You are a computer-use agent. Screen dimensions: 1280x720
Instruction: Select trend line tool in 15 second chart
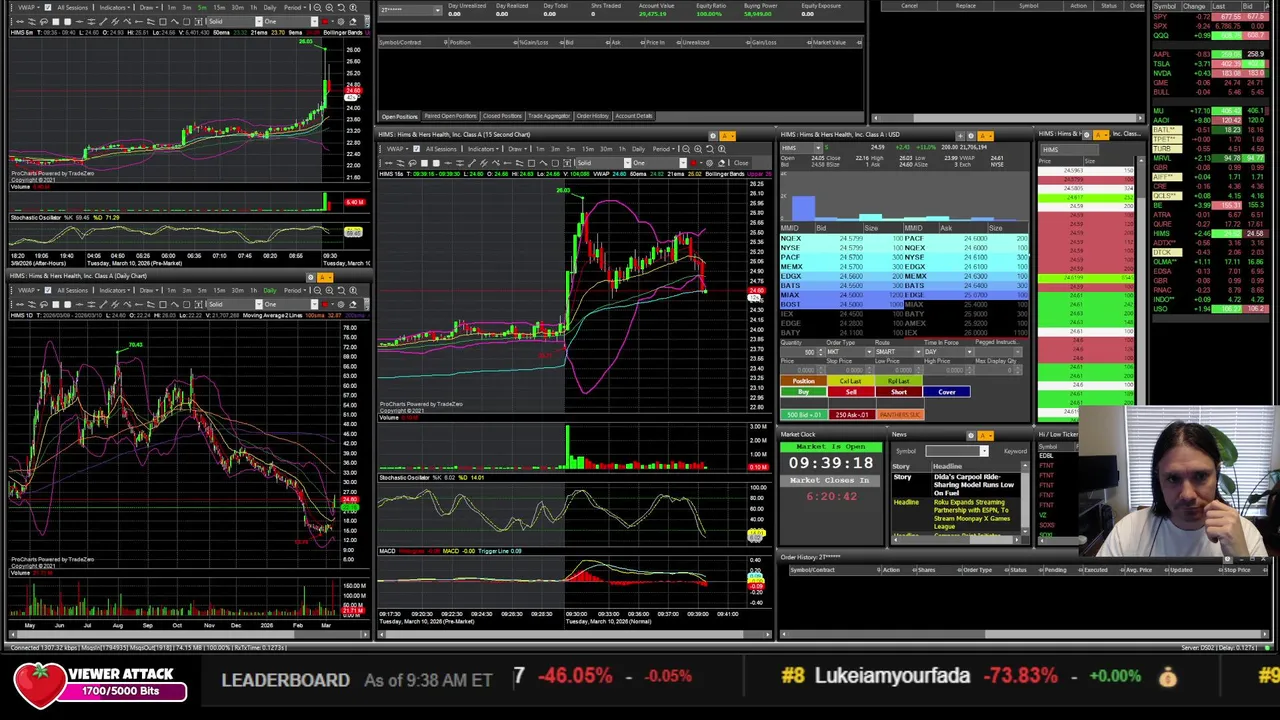pos(472,163)
